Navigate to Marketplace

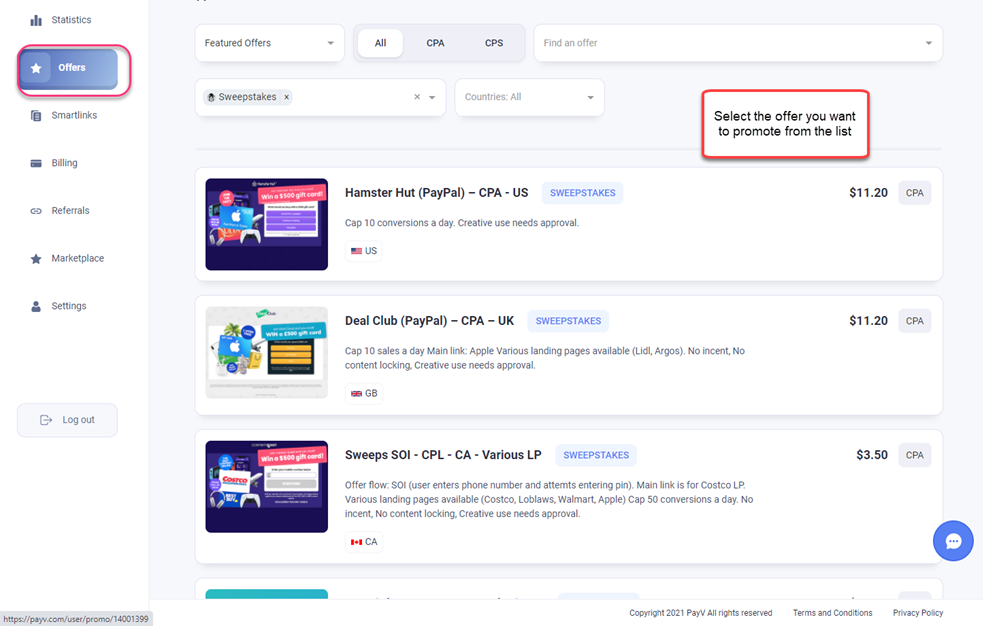[x=78, y=258]
